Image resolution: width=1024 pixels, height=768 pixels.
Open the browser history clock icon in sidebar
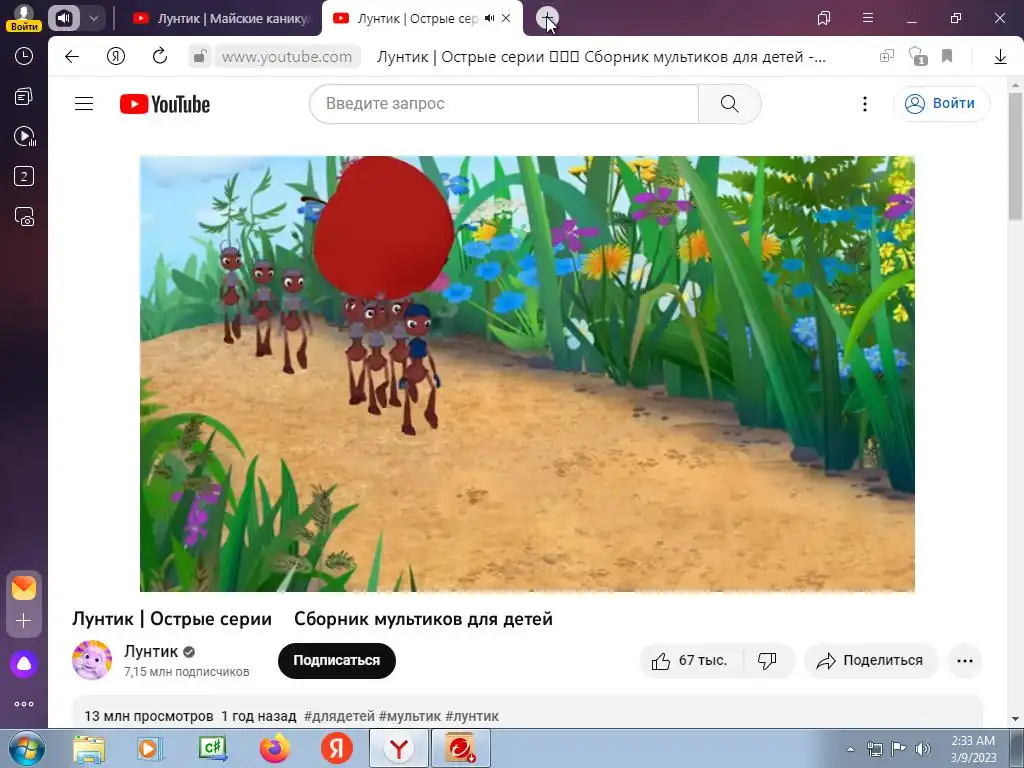coord(24,56)
